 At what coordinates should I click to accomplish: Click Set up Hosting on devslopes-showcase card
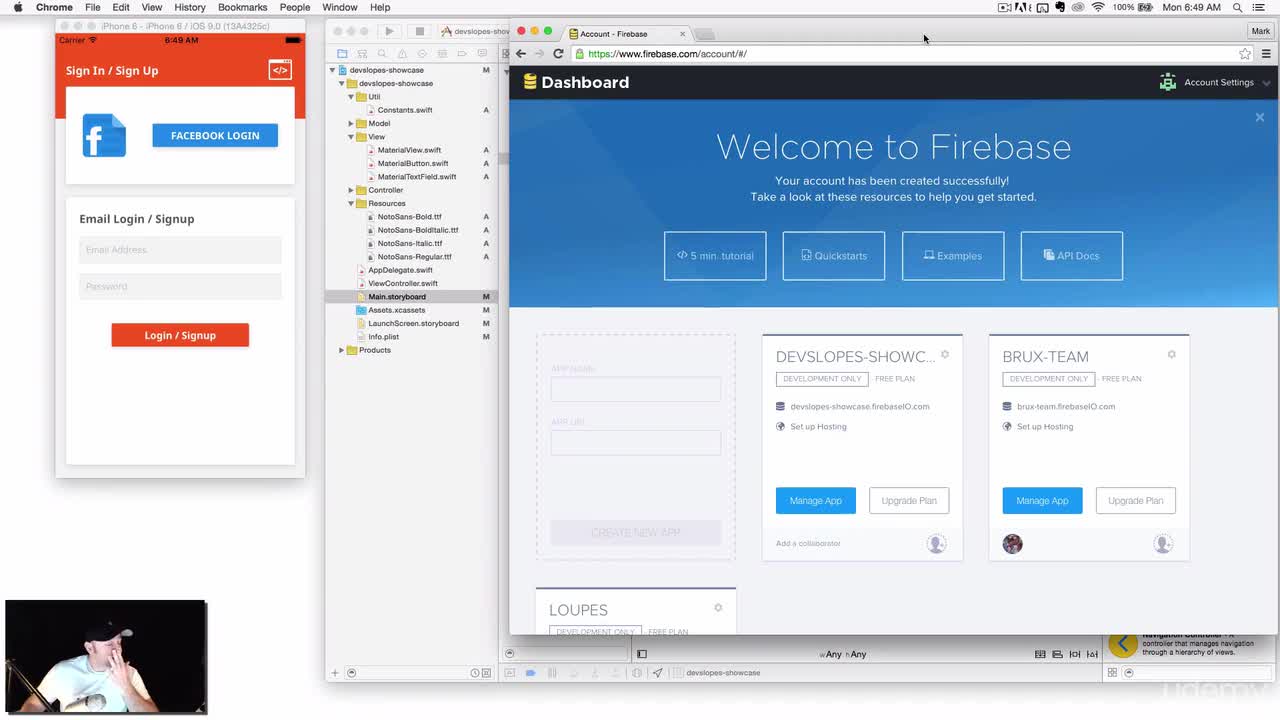[818, 427]
